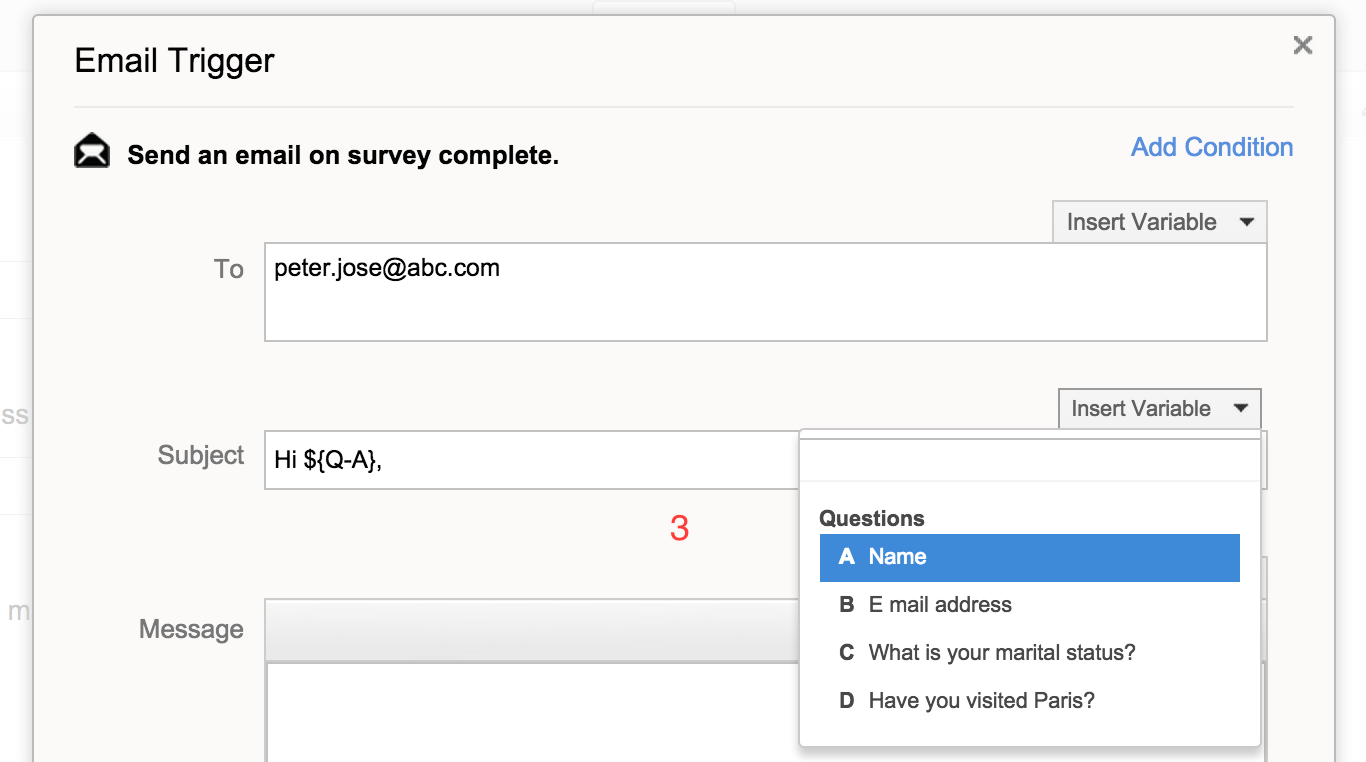Open Insert Variable dropdown for the To field

tap(1159, 222)
